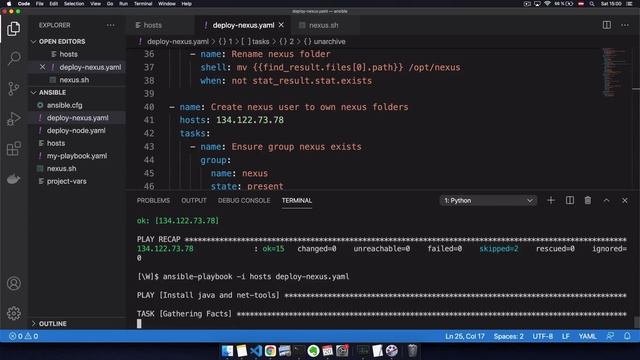Create a new terminal with plus icon
Image resolution: width=640 pixels, height=360 pixels.
coord(551,200)
